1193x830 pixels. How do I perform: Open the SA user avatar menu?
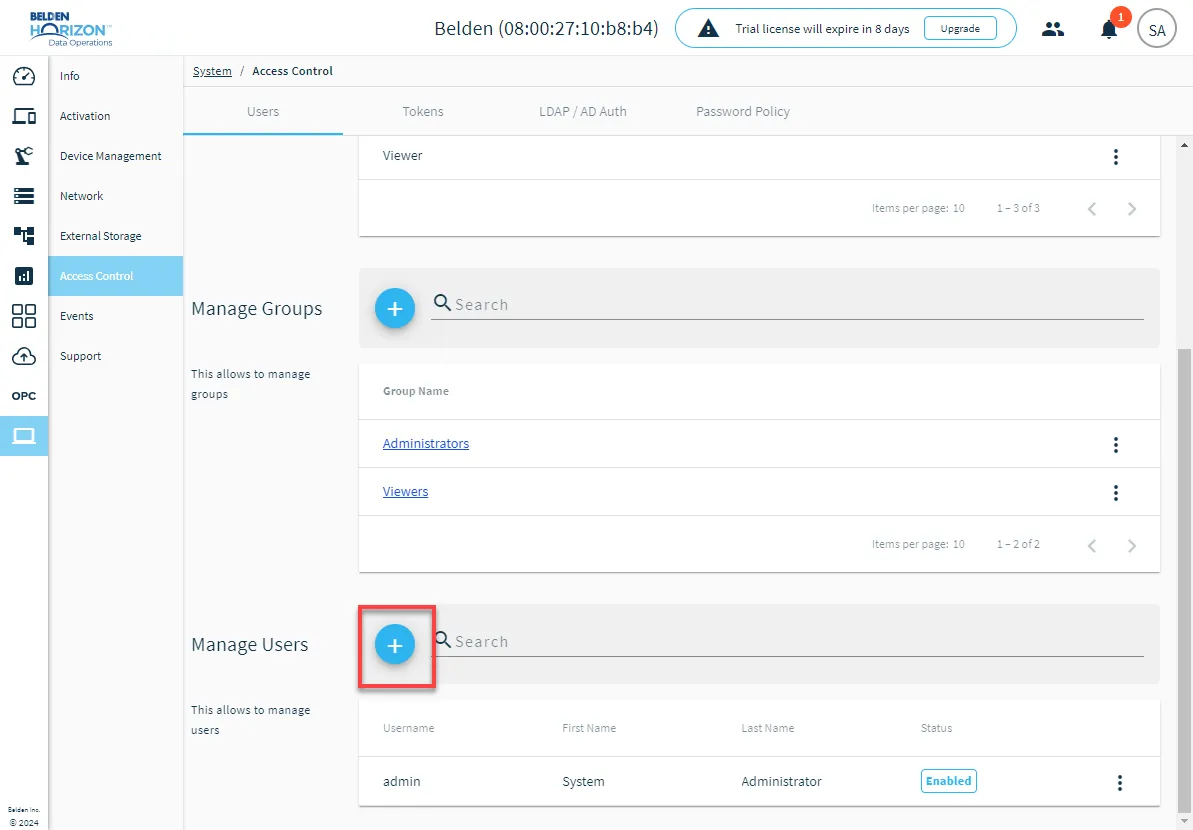click(1156, 30)
